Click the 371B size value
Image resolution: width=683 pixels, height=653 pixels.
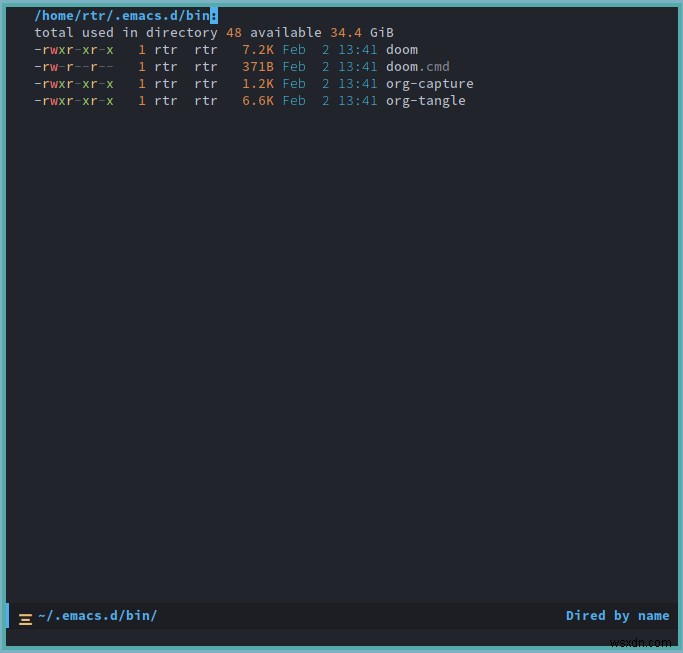pos(258,67)
